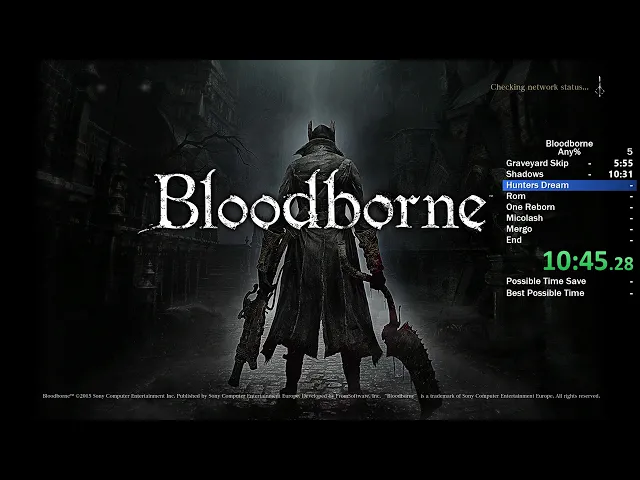Select the Mergo split row
640x480 pixels.
(569, 229)
